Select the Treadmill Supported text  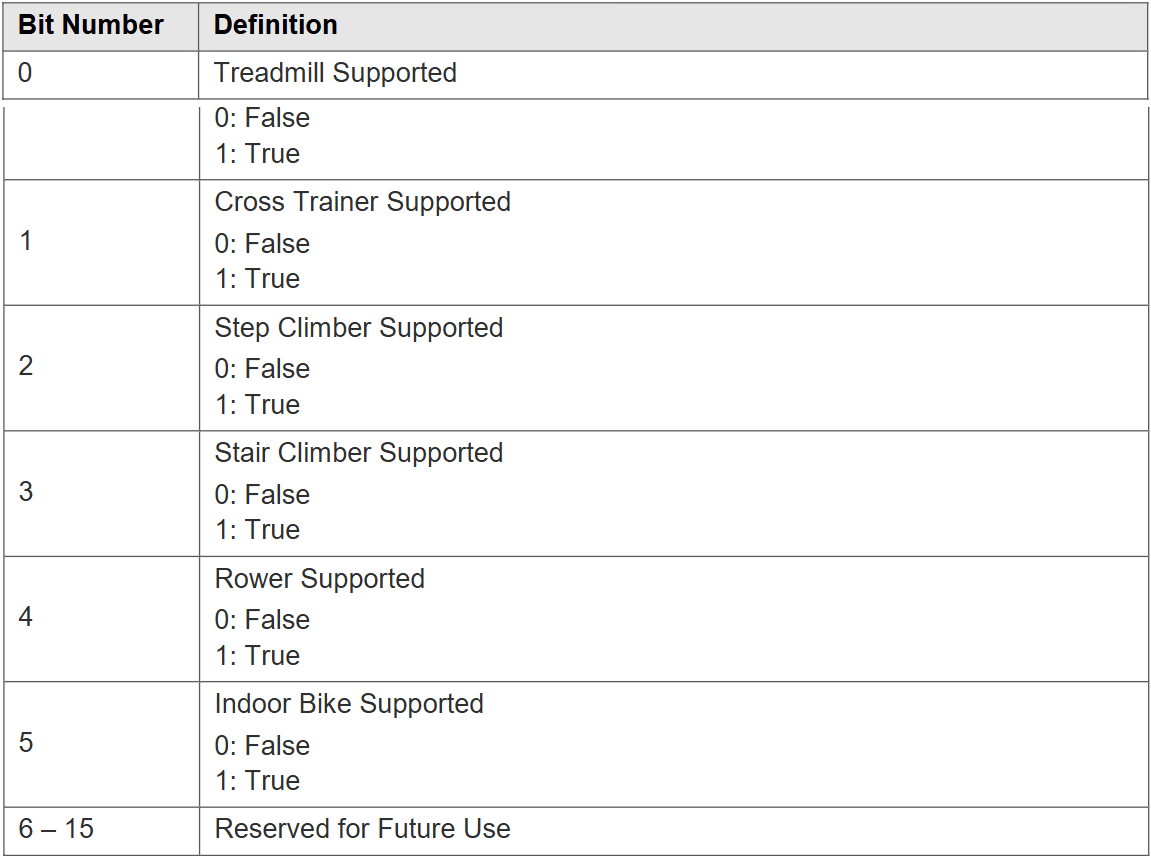(x=335, y=73)
